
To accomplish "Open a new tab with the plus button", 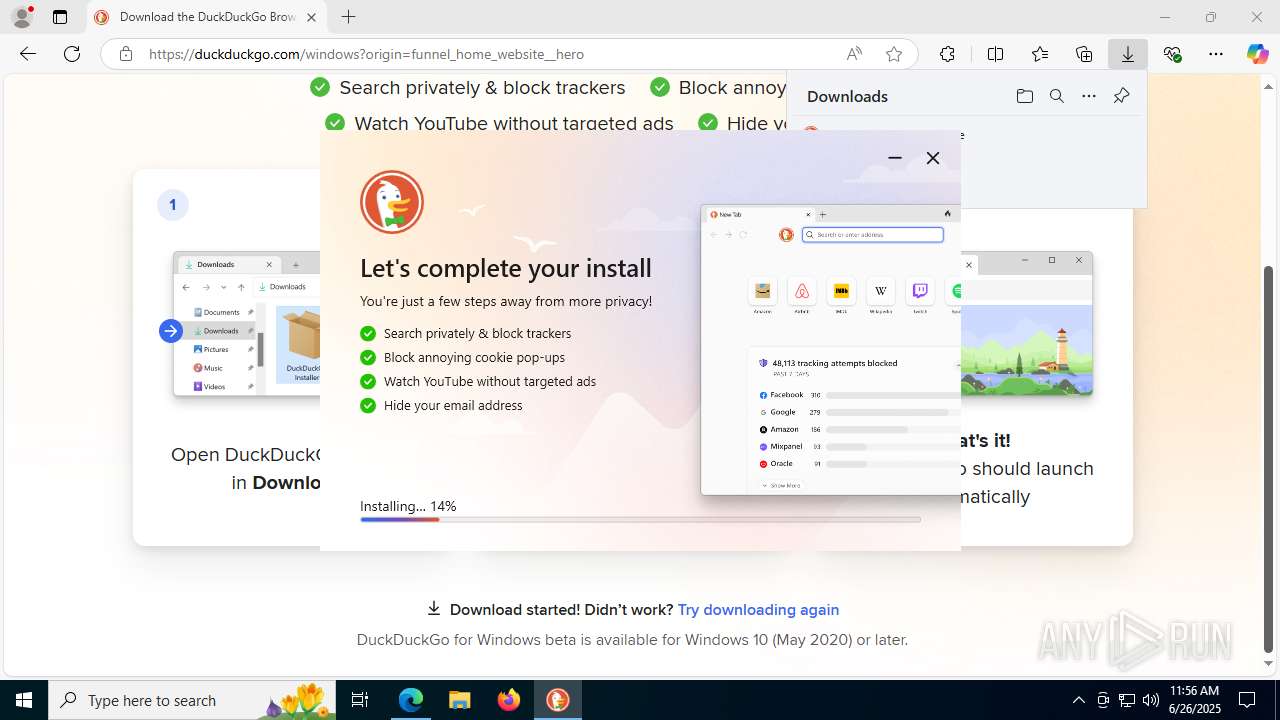I will coord(348,17).
